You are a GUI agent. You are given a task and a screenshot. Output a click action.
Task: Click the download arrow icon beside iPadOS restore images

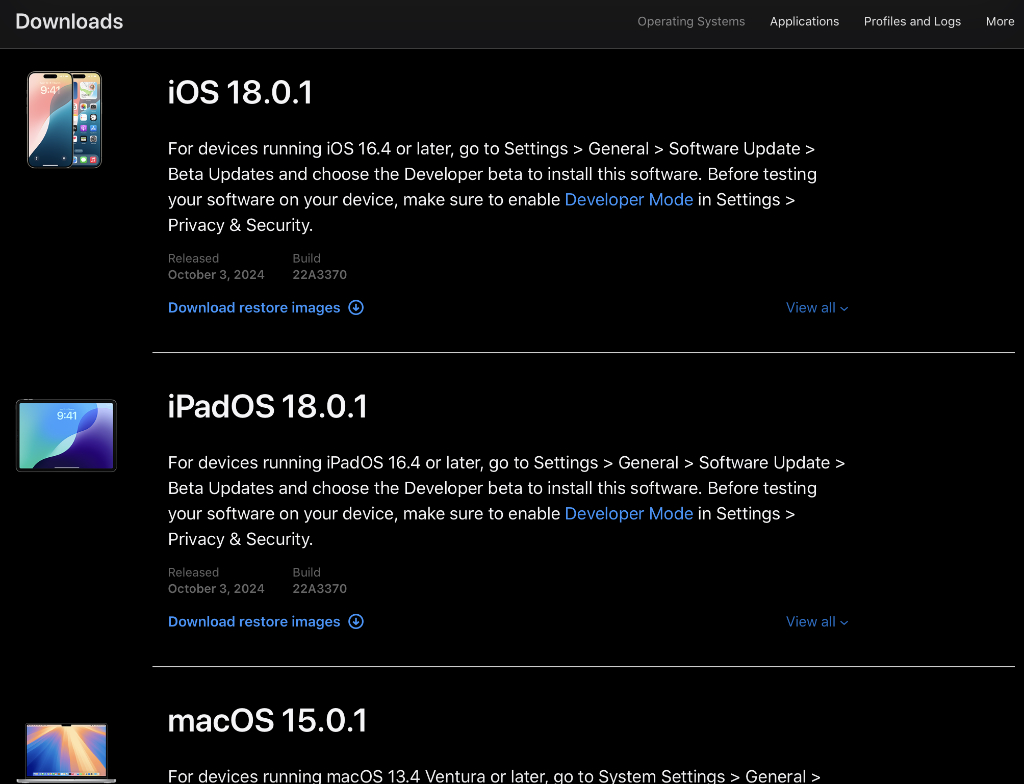(356, 621)
